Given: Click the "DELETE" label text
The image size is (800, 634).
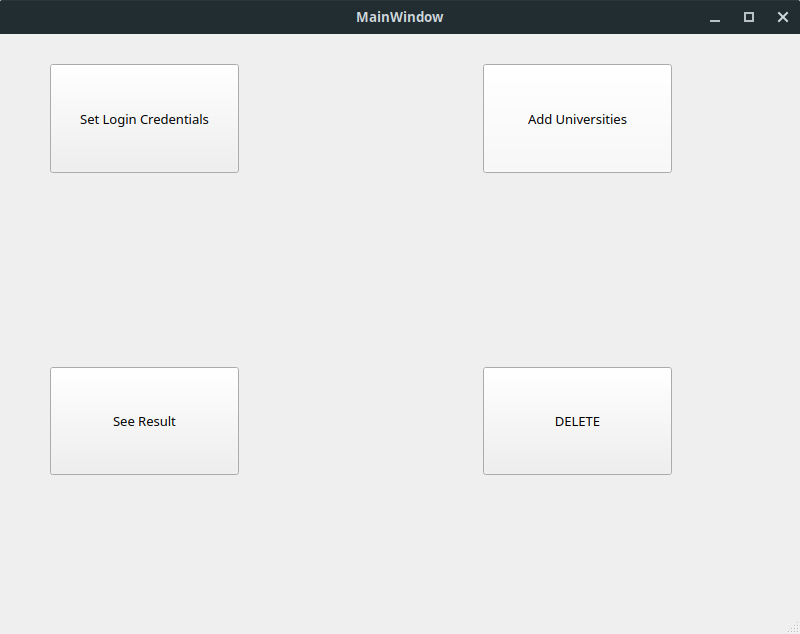Looking at the screenshot, I should point(577,421).
